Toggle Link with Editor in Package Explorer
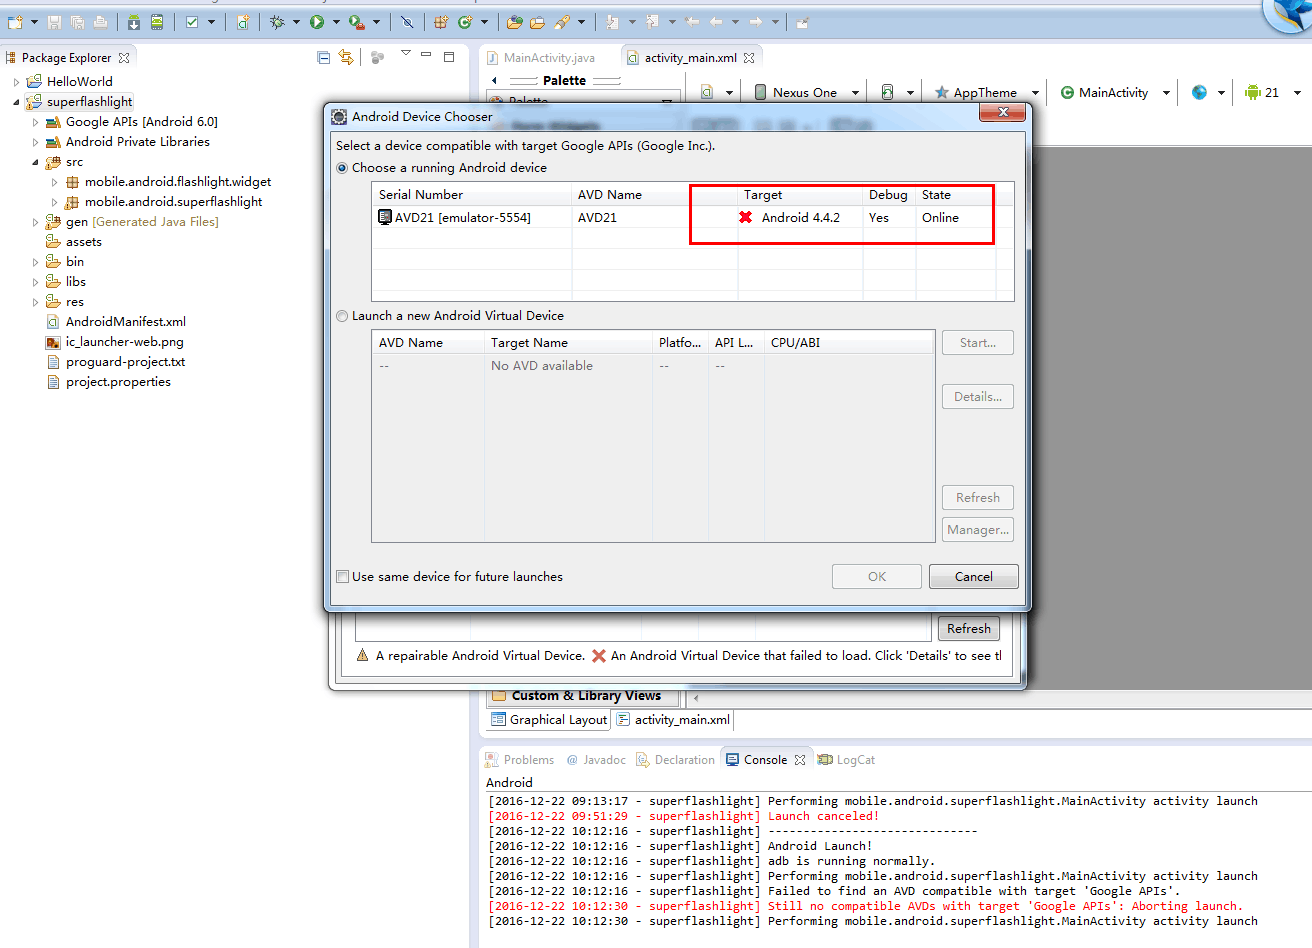Screen dimensions: 1312x948 tap(346, 58)
